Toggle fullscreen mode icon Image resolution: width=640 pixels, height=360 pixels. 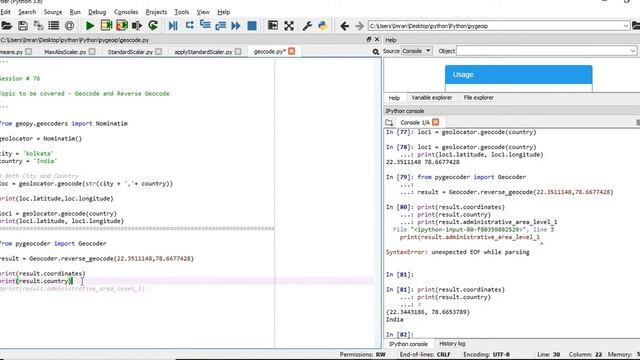click(x=289, y=26)
